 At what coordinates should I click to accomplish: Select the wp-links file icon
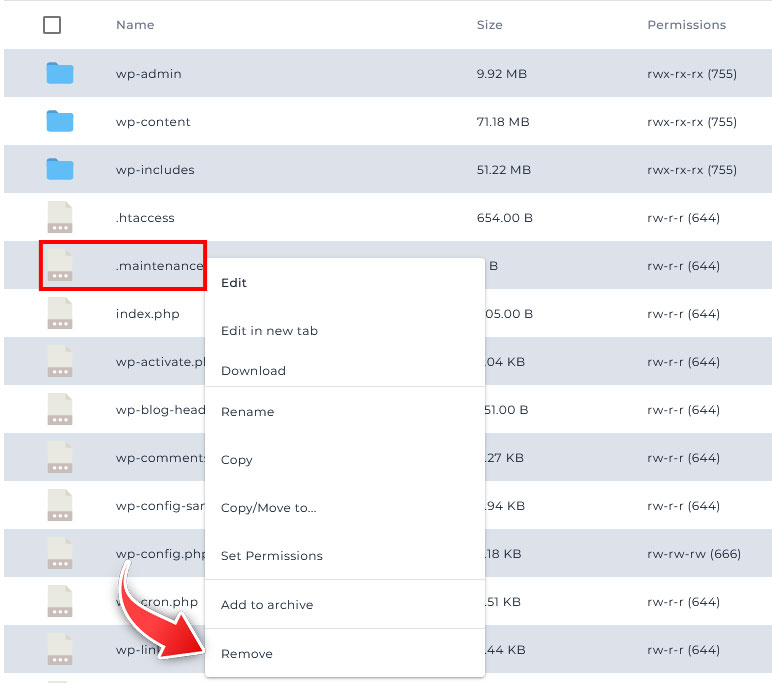pyautogui.click(x=60, y=649)
